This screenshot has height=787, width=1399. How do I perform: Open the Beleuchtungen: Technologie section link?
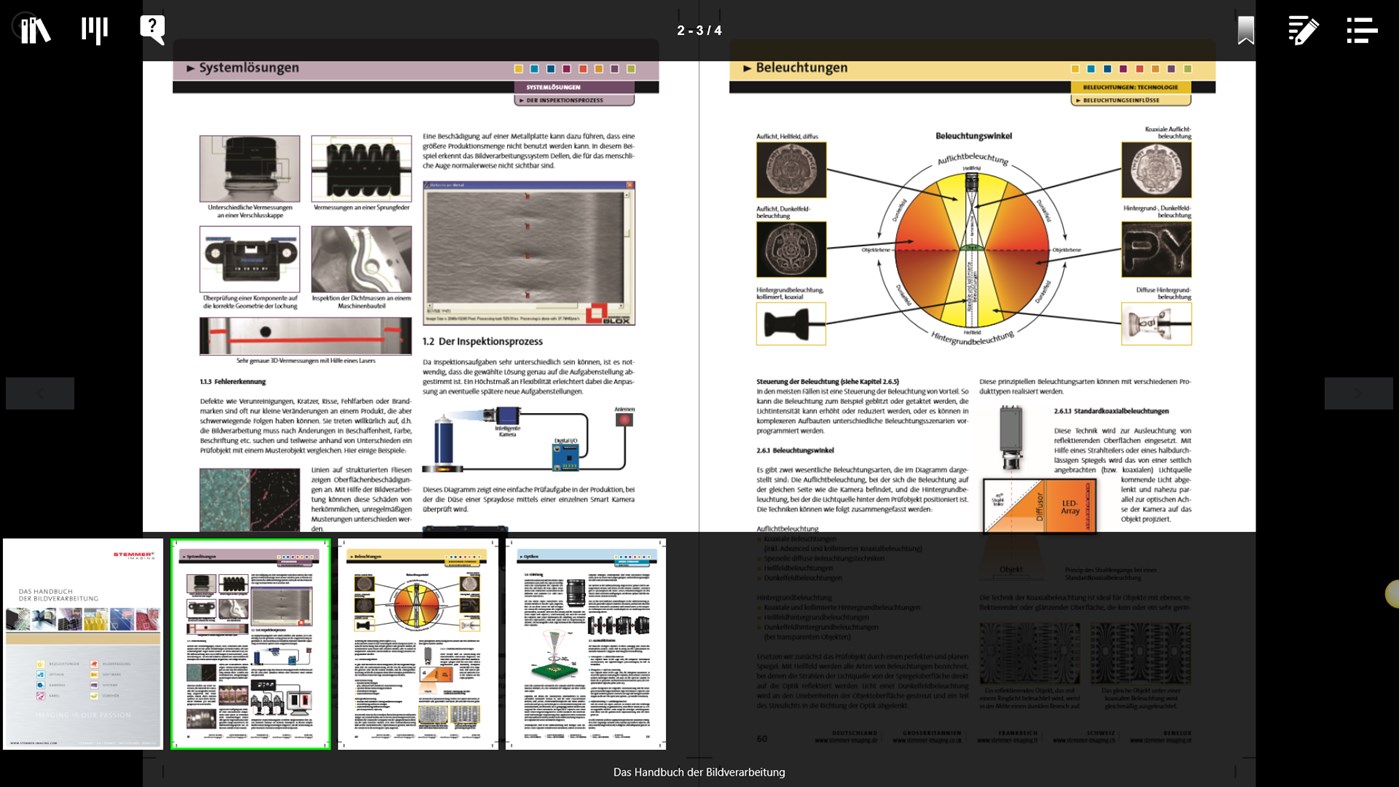point(1133,87)
